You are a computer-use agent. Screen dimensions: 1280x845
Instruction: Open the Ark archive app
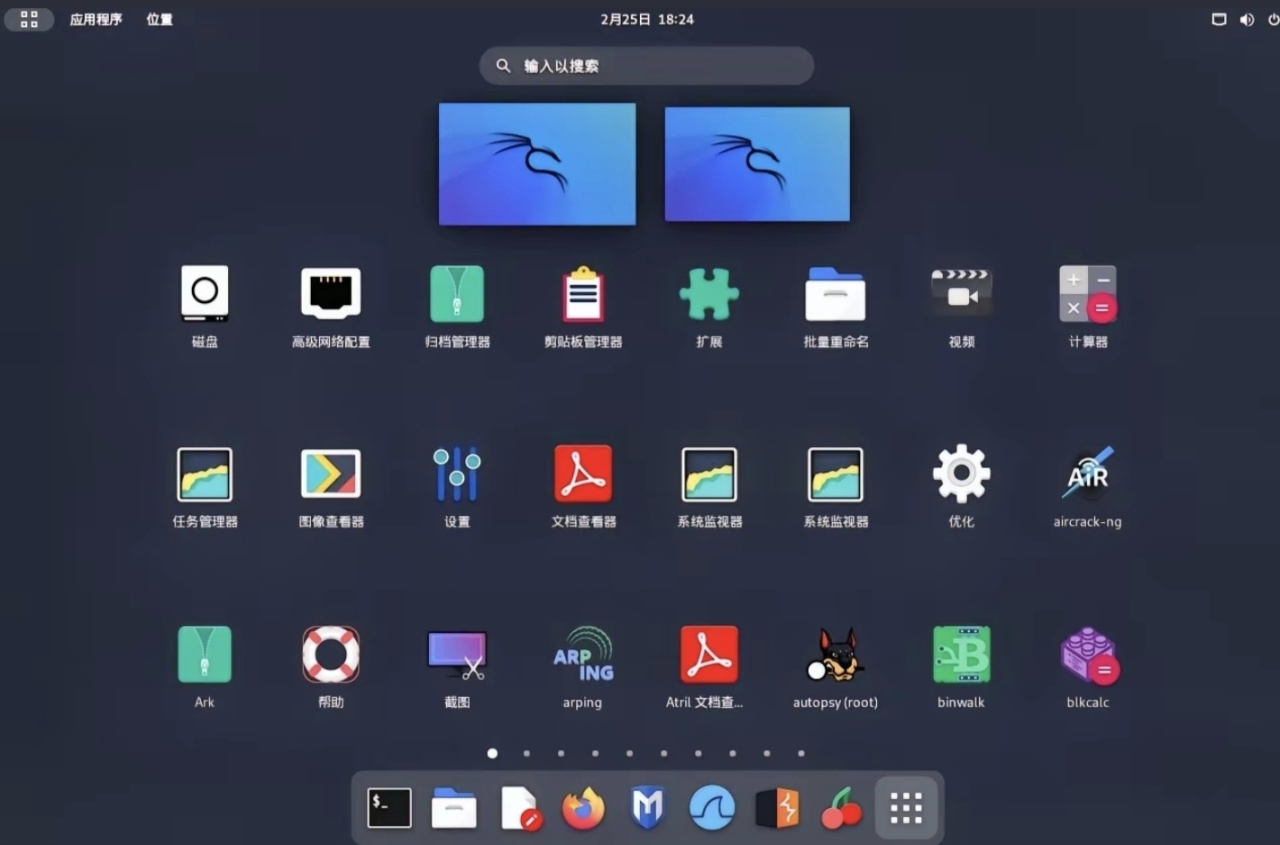pyautogui.click(x=205, y=655)
